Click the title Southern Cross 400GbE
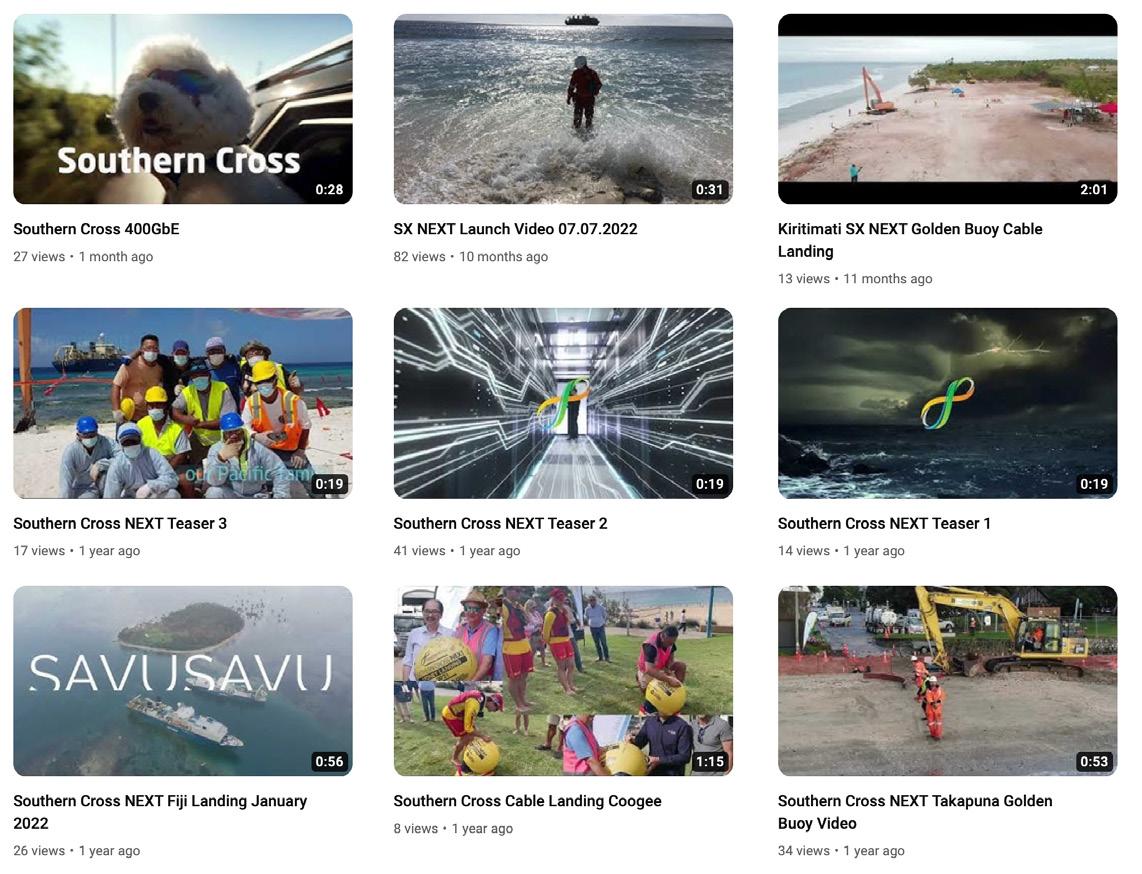 pos(96,229)
